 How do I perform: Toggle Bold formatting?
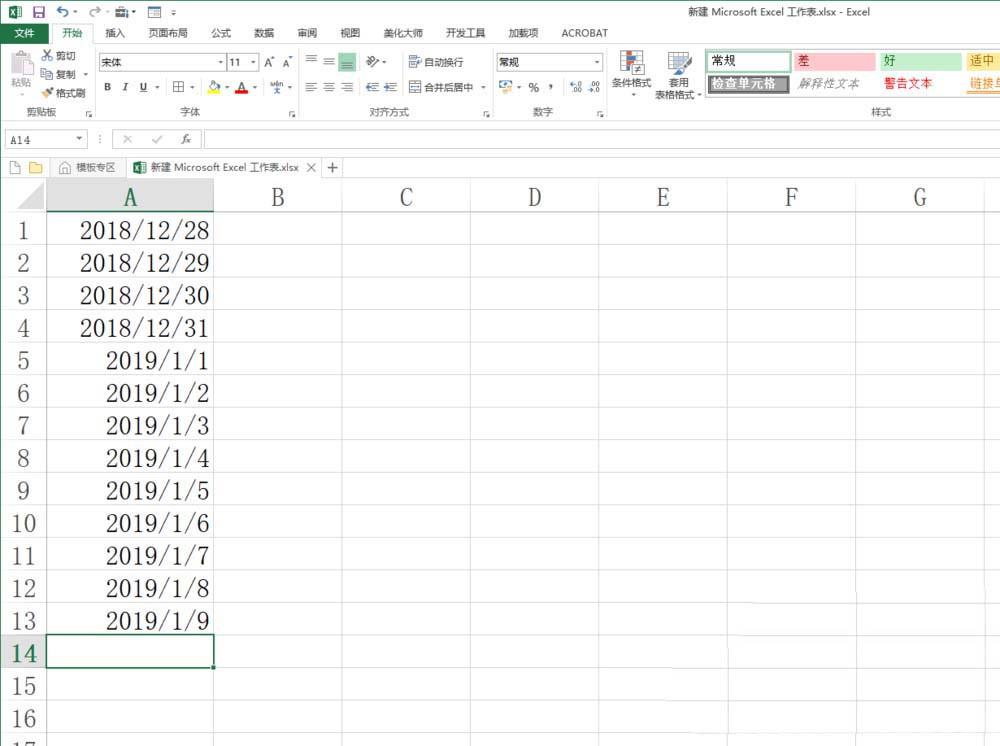(108, 87)
